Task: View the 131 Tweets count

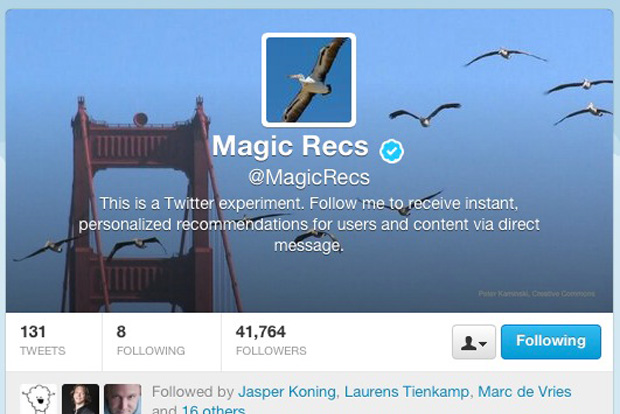Action: click(43, 340)
